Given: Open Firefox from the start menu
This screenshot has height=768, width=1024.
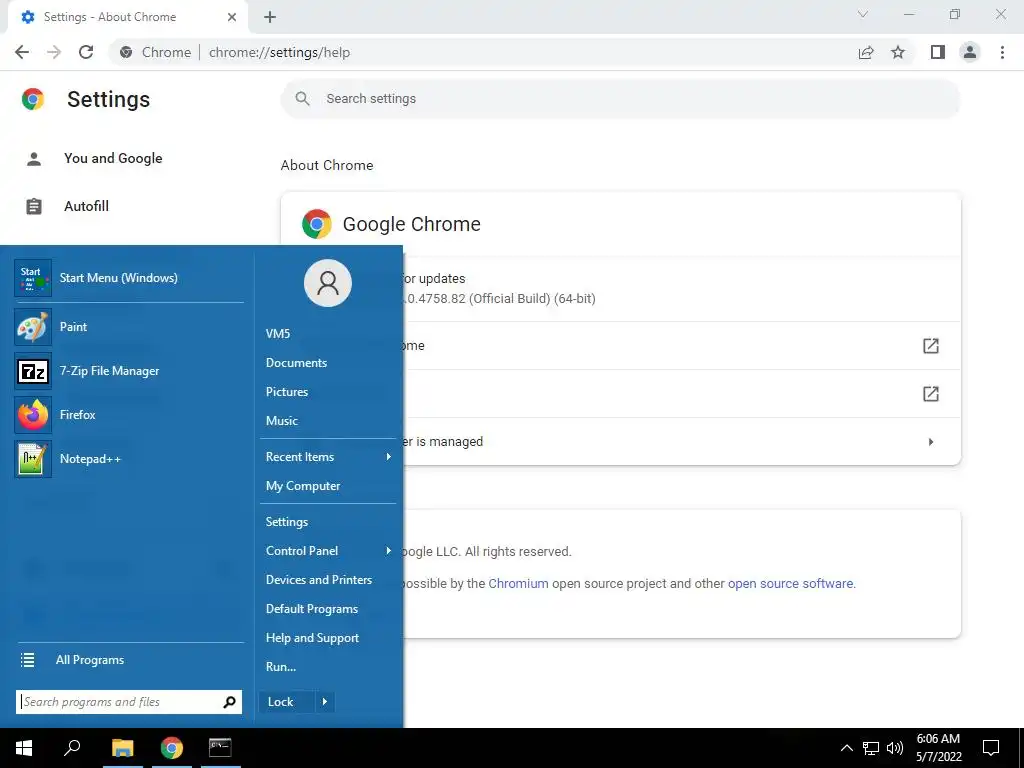Looking at the screenshot, I should [x=129, y=415].
